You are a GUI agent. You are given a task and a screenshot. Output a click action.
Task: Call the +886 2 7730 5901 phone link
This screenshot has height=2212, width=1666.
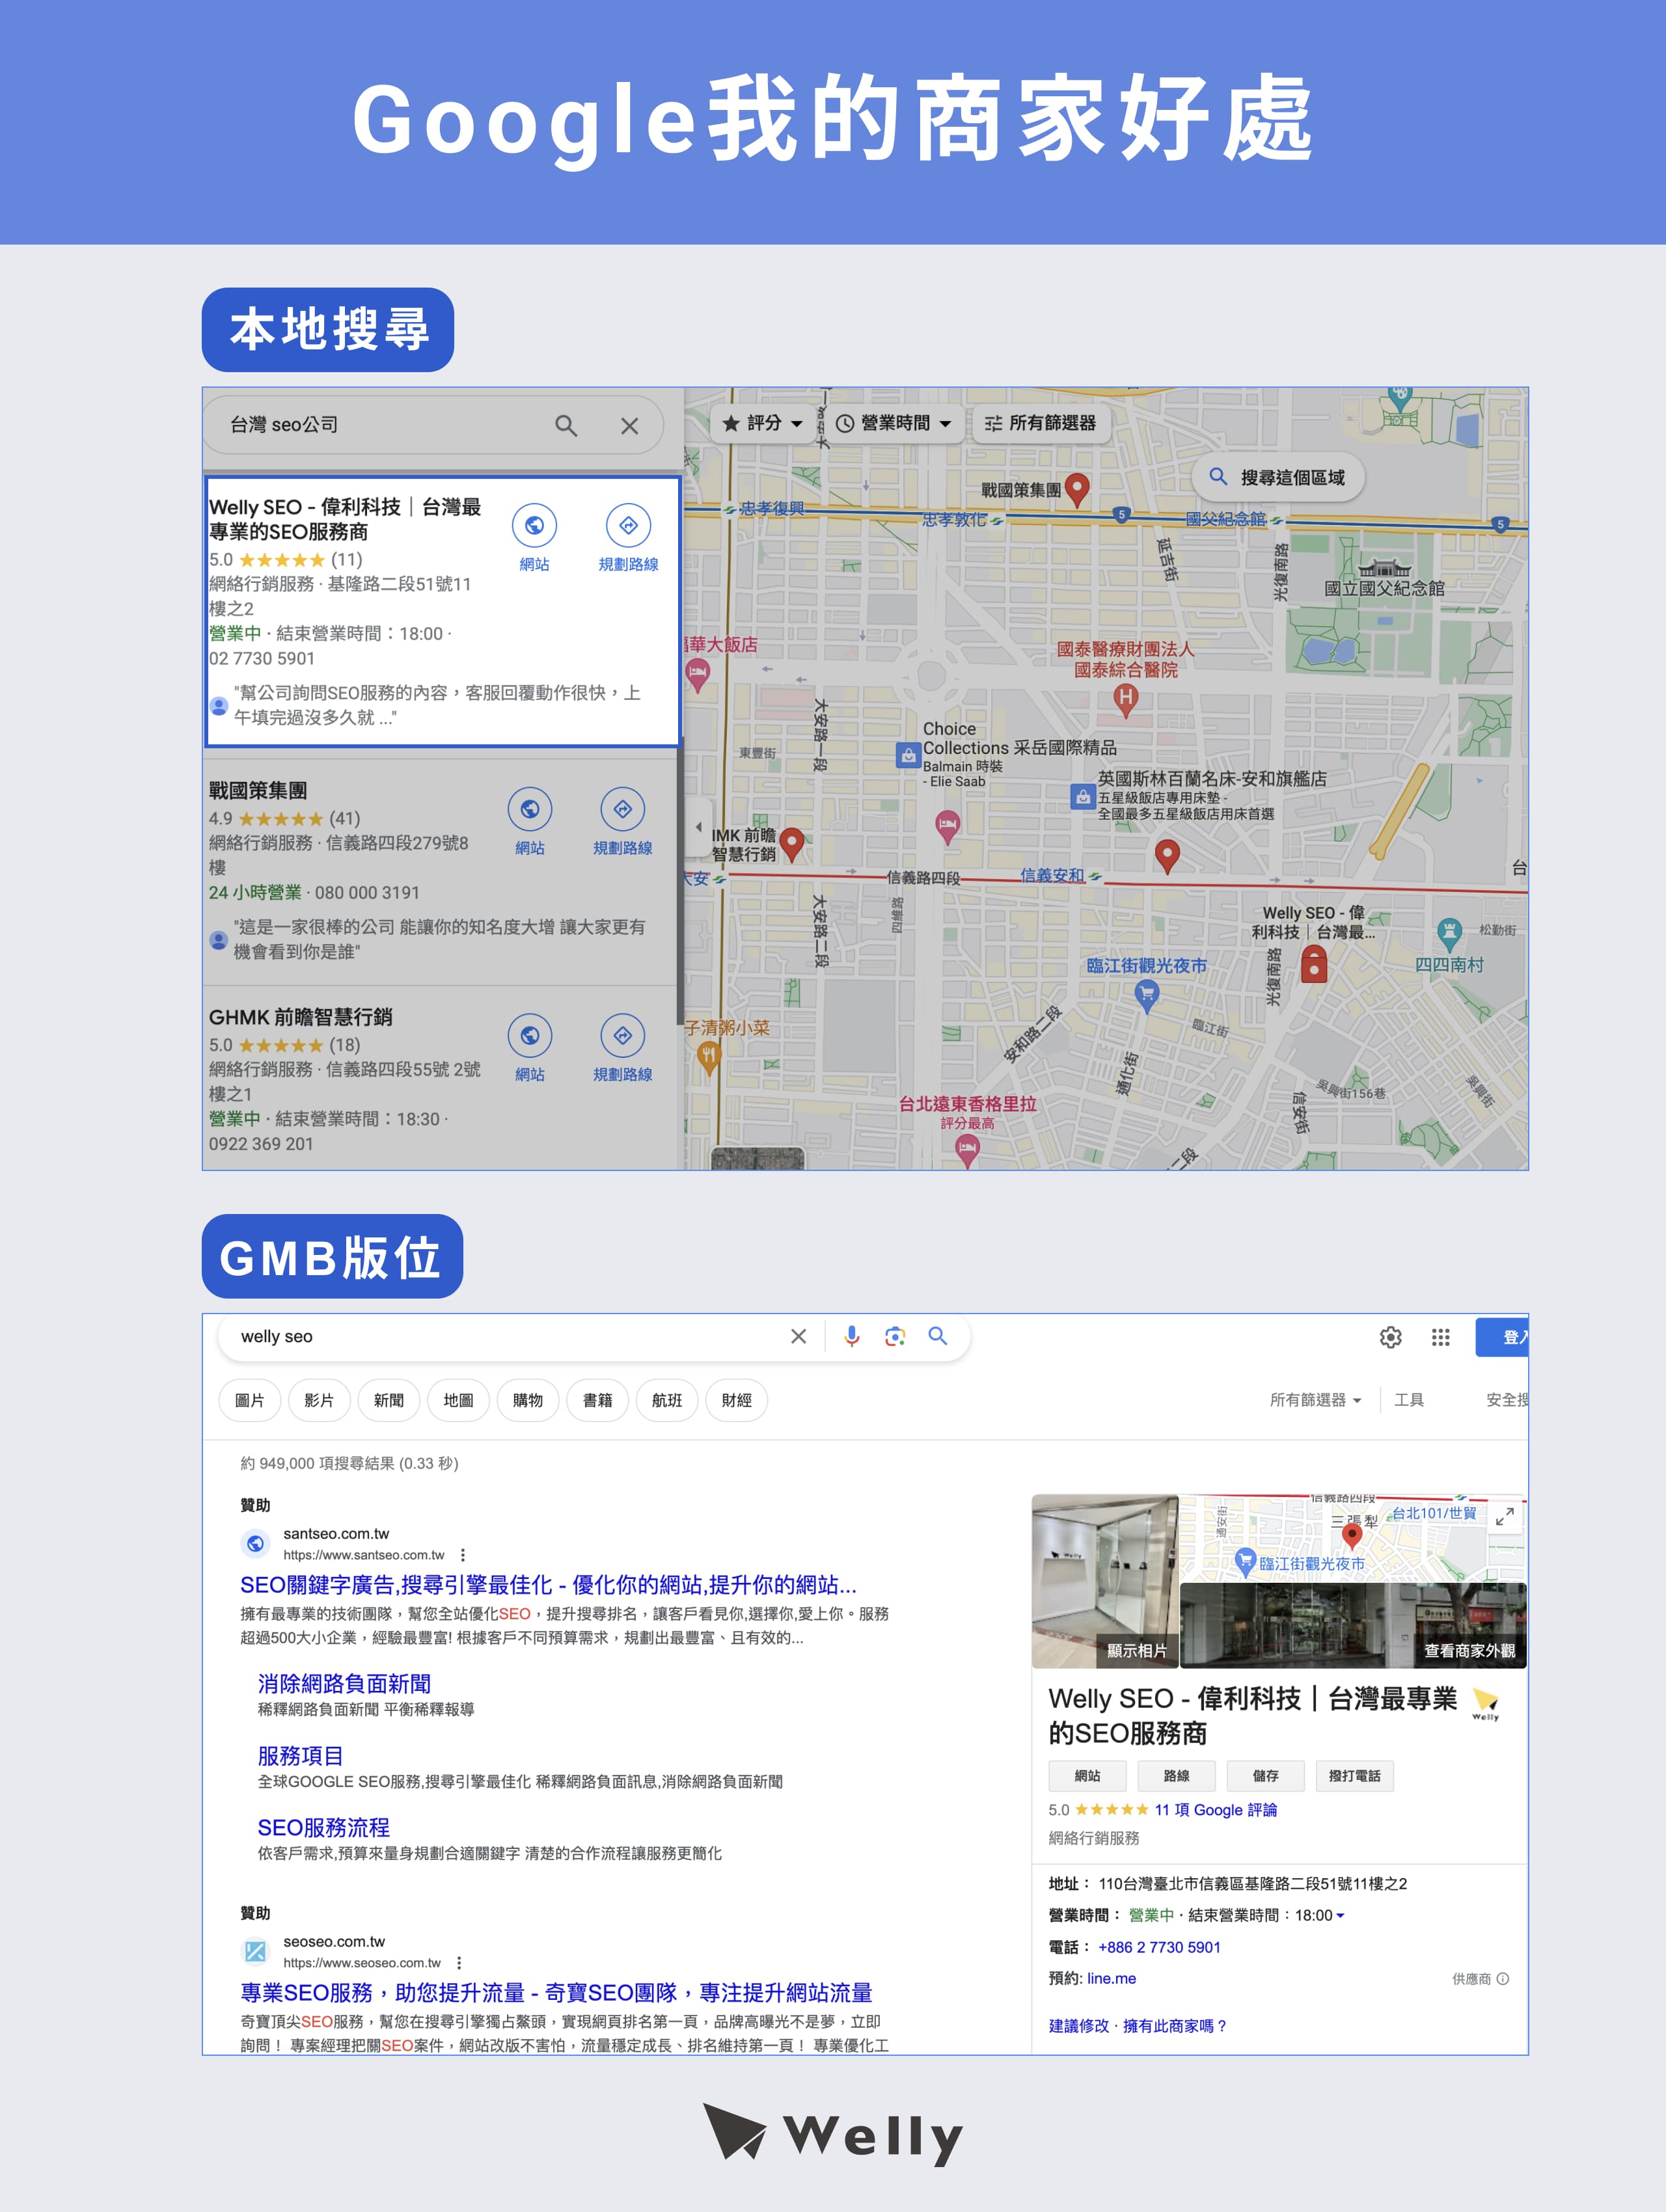[1159, 1947]
